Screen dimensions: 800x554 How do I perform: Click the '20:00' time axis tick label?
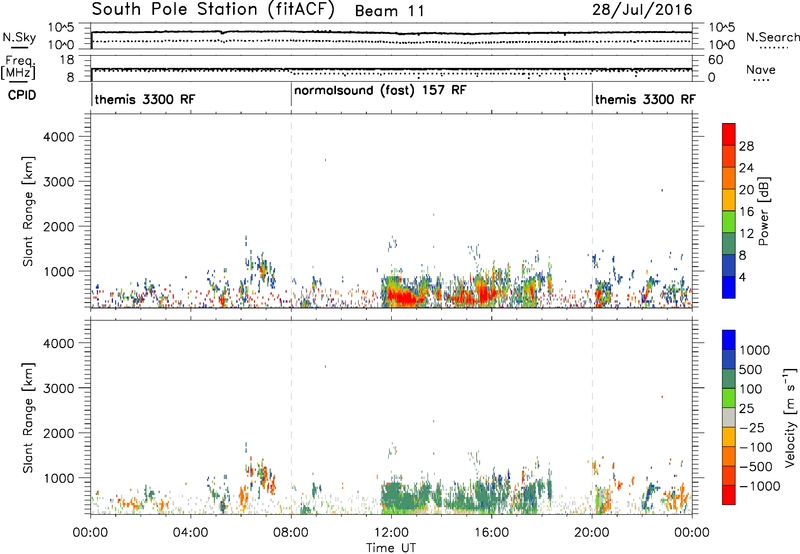coord(592,533)
